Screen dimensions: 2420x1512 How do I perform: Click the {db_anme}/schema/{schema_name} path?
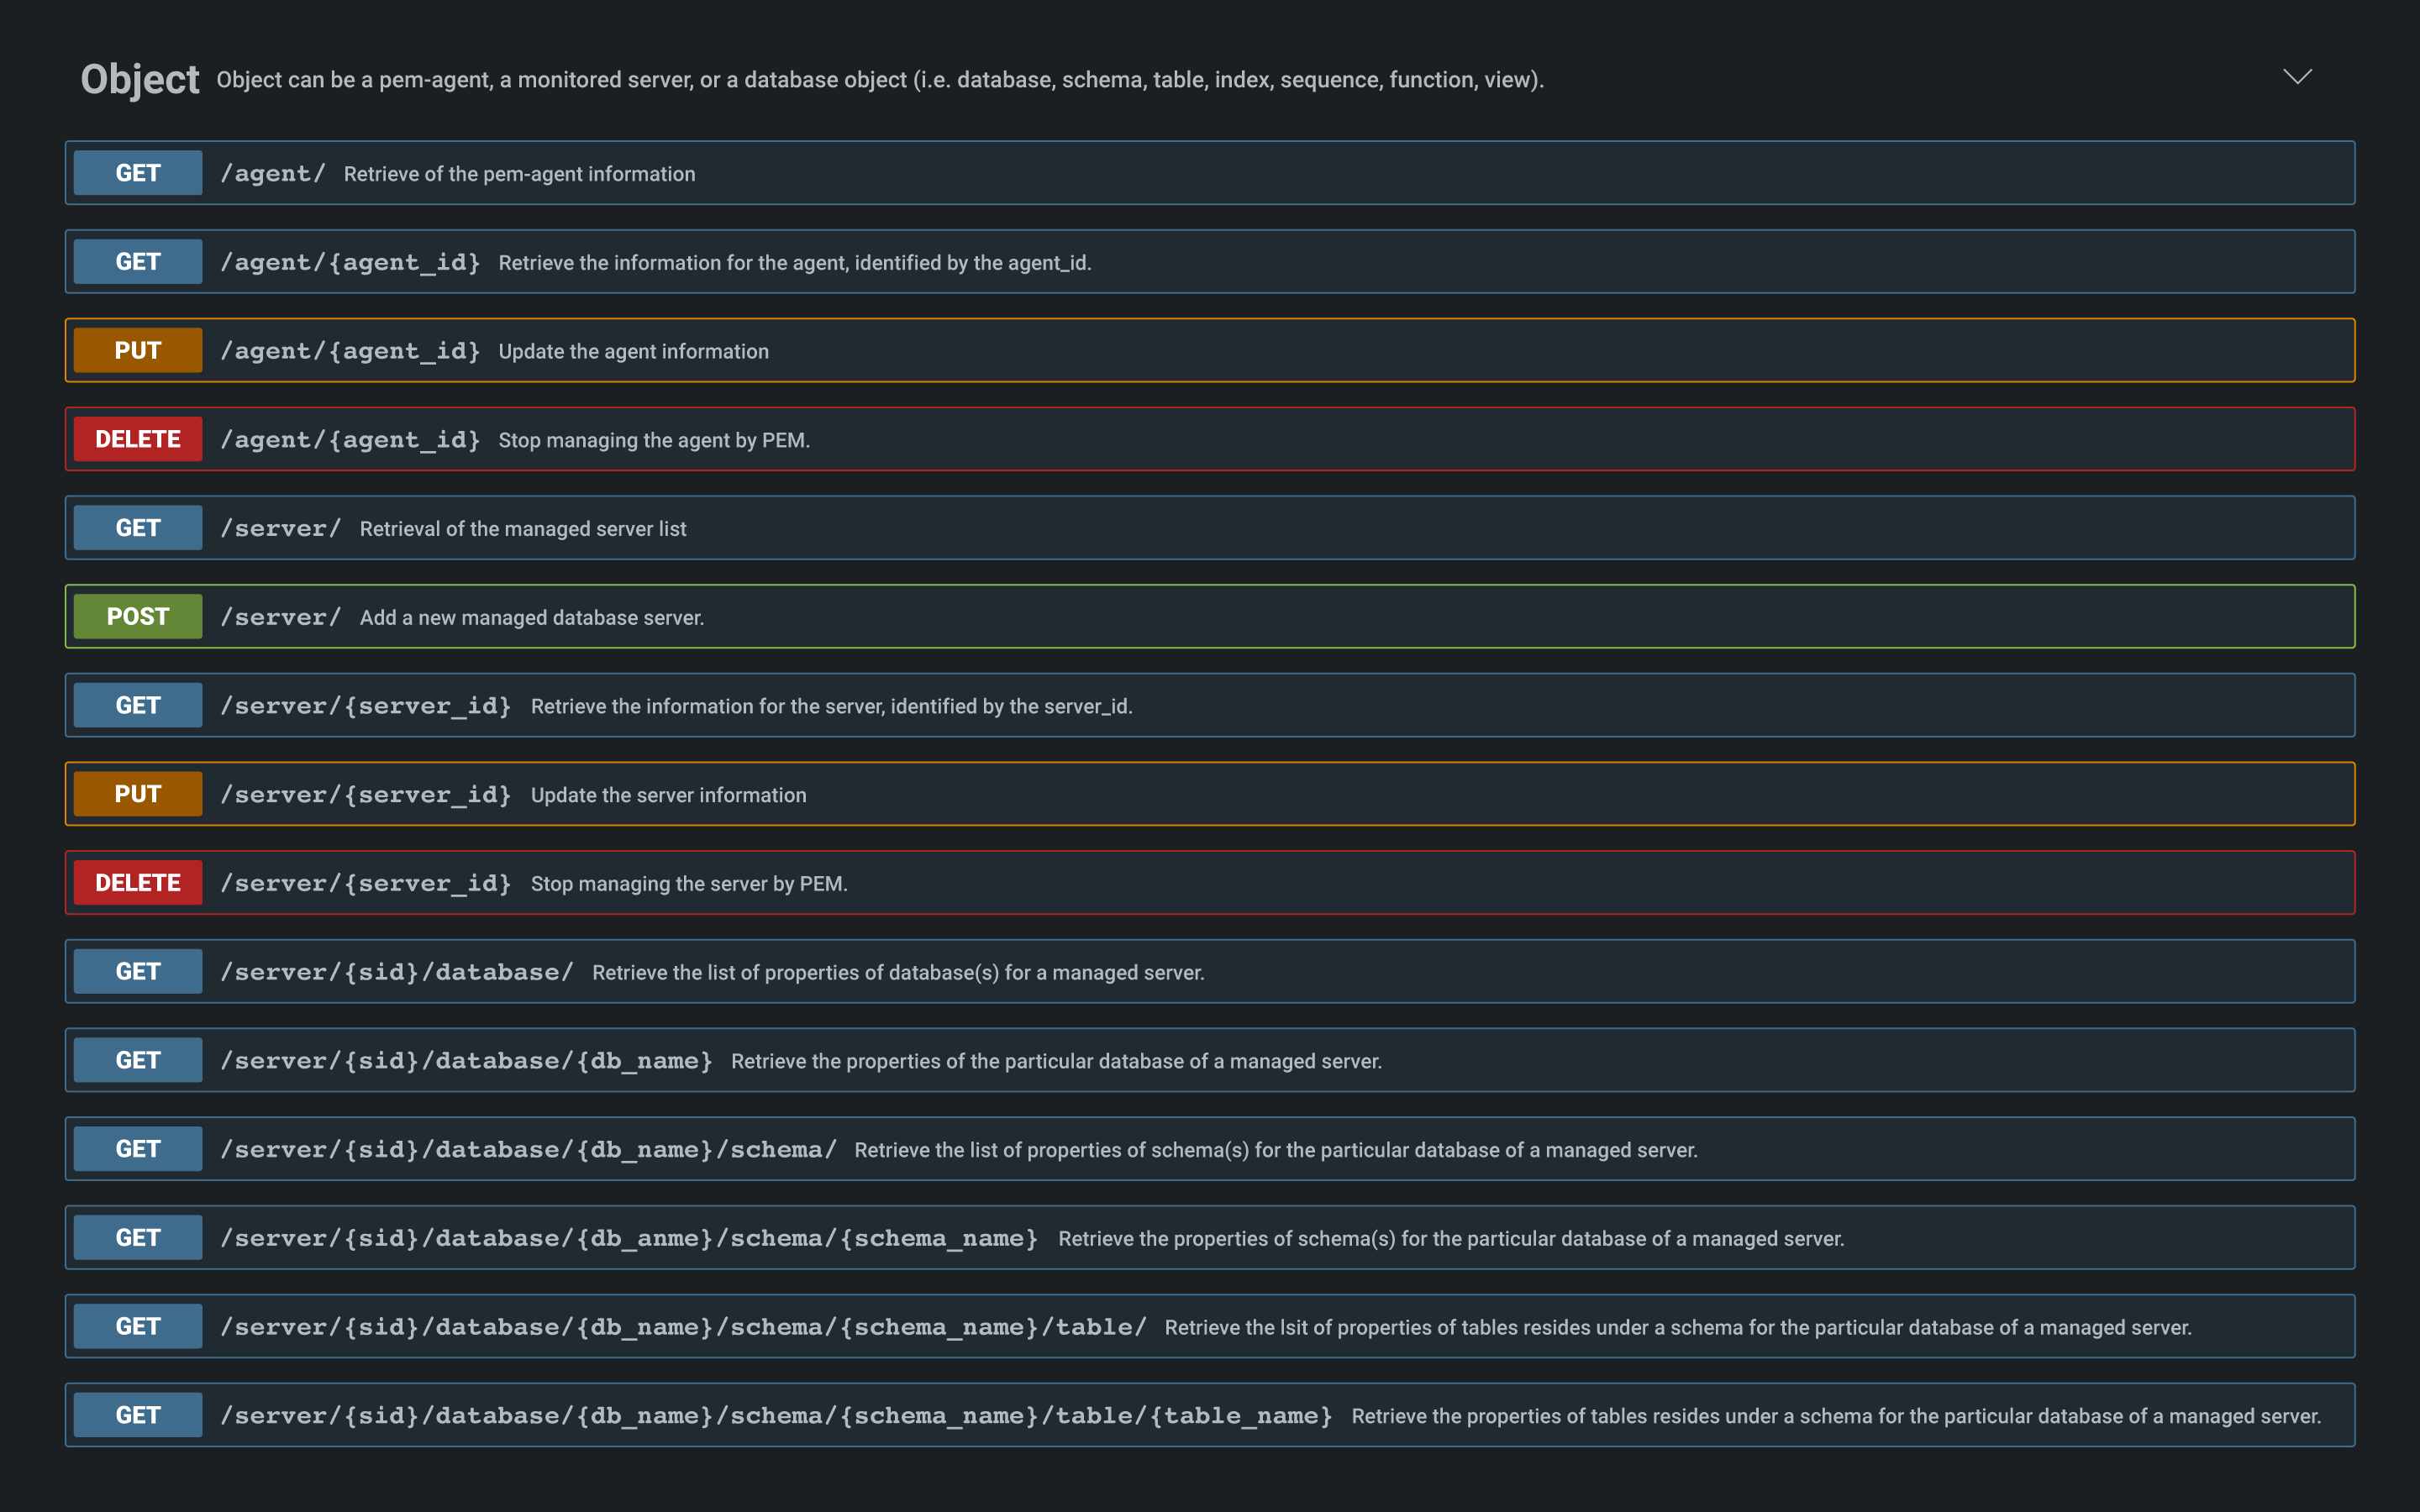[629, 1238]
